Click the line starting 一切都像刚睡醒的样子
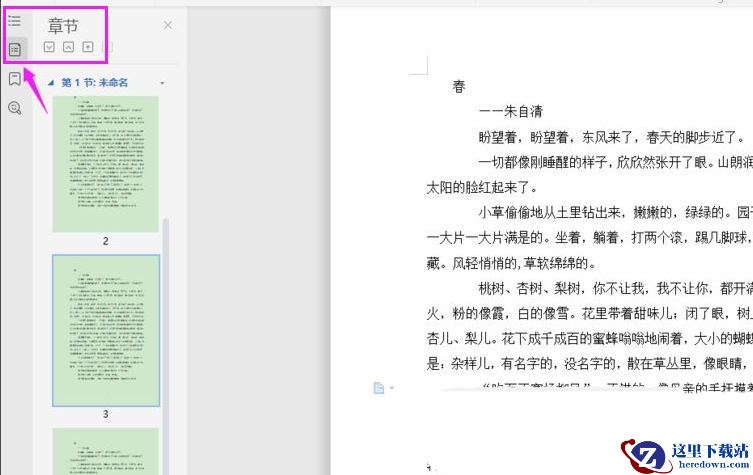Screen dimensions: 753x475 pyautogui.click(x=616, y=162)
